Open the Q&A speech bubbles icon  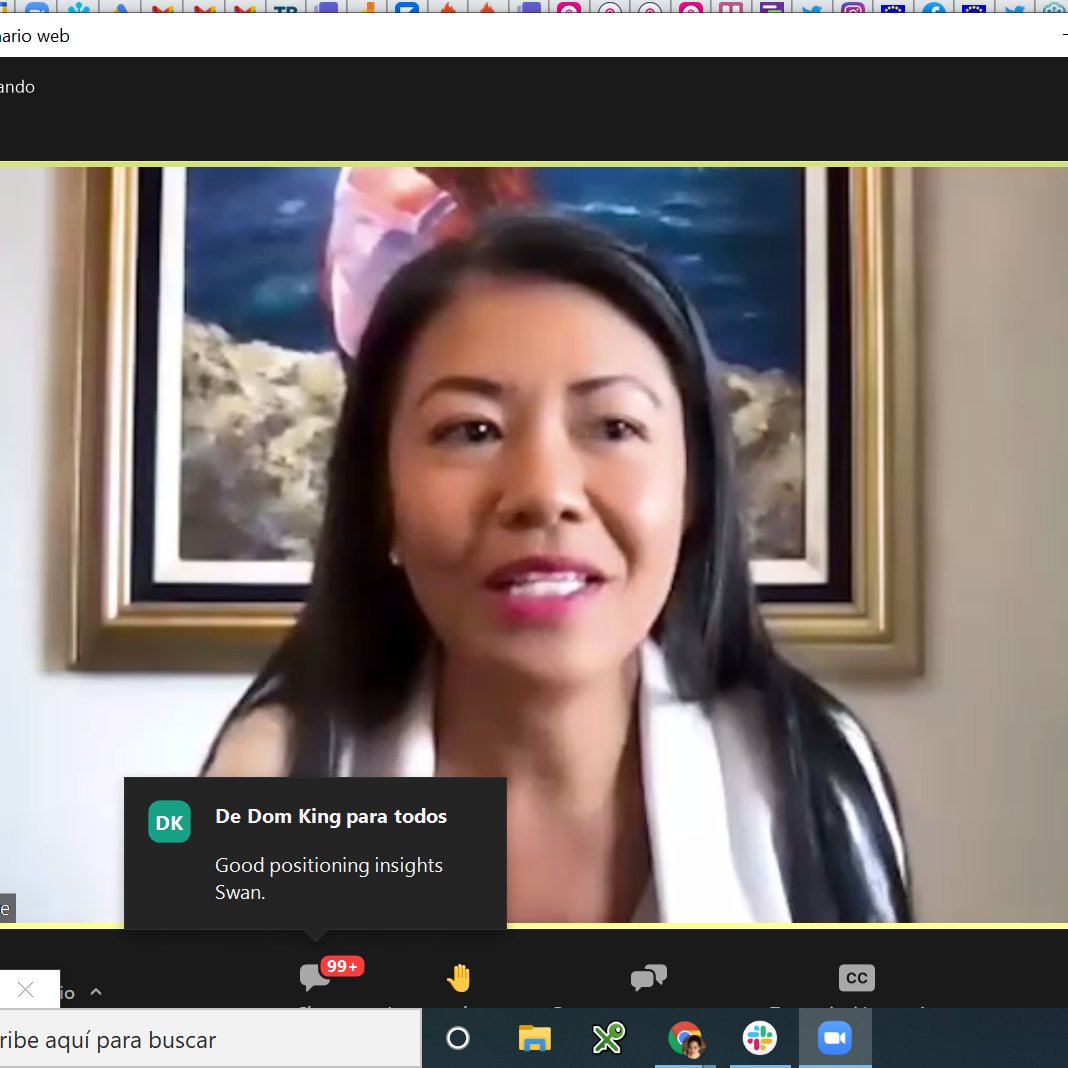[648, 977]
